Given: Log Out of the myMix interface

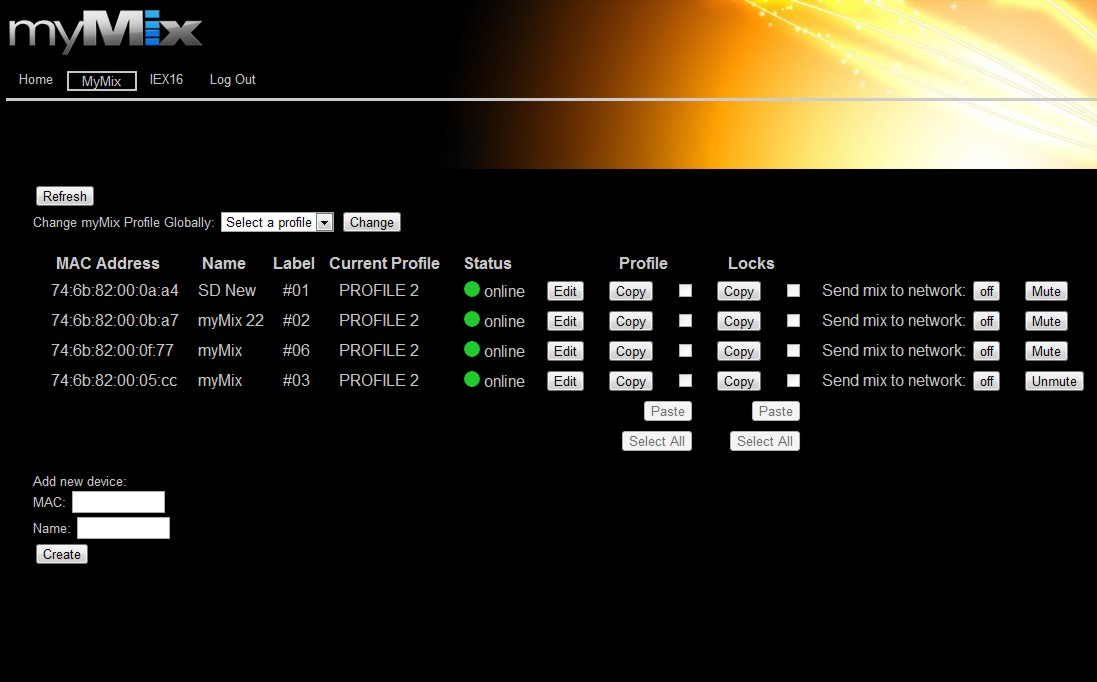Looking at the screenshot, I should pos(232,80).
